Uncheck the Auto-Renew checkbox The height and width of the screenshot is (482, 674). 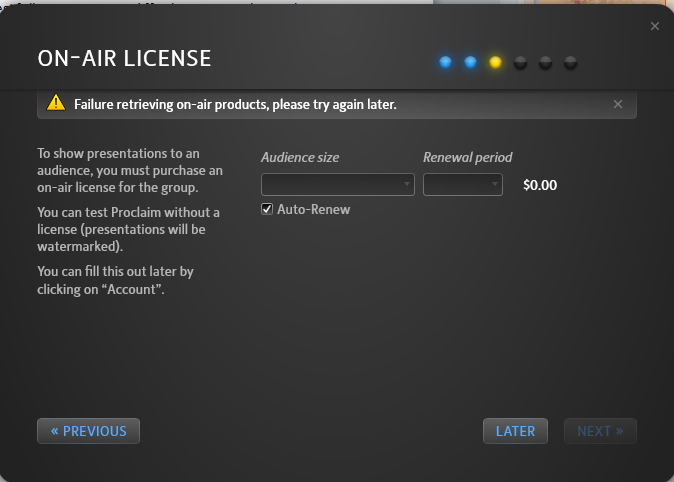267,209
